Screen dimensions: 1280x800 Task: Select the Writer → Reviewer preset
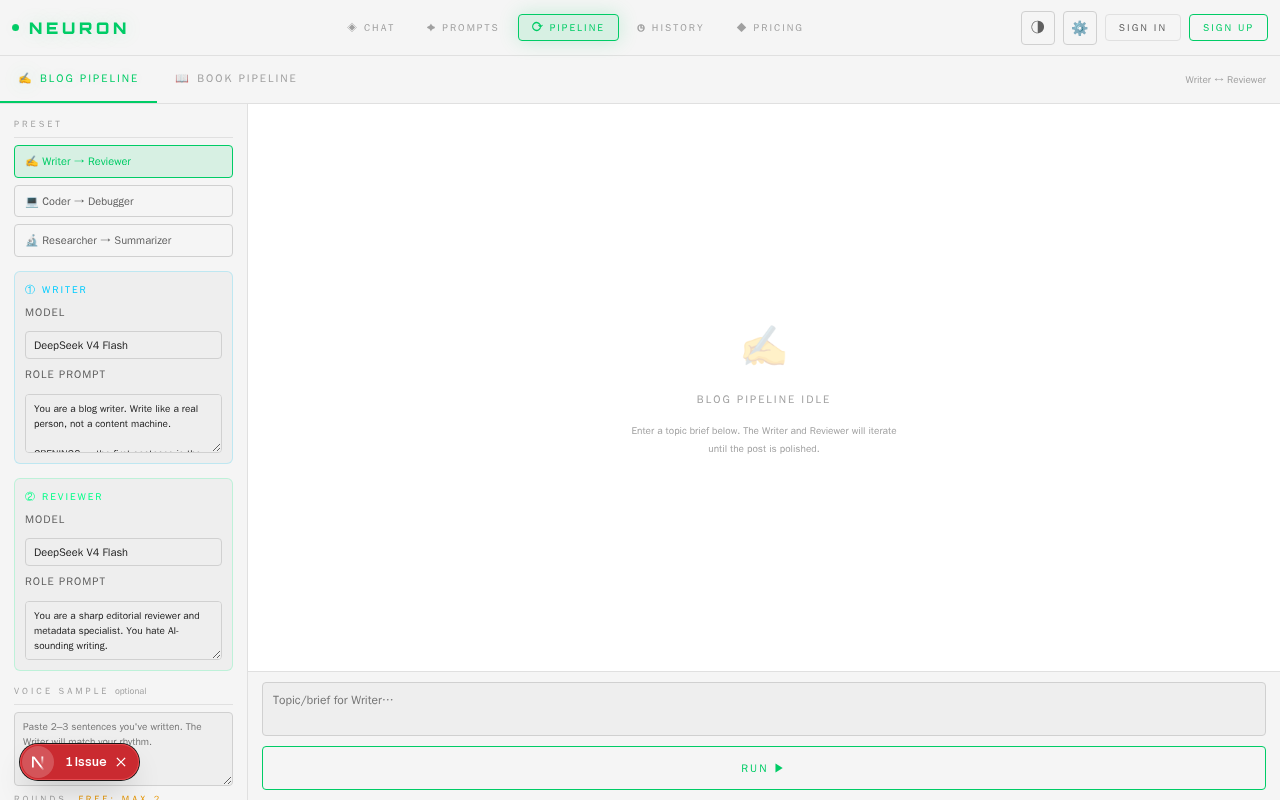click(x=123, y=161)
